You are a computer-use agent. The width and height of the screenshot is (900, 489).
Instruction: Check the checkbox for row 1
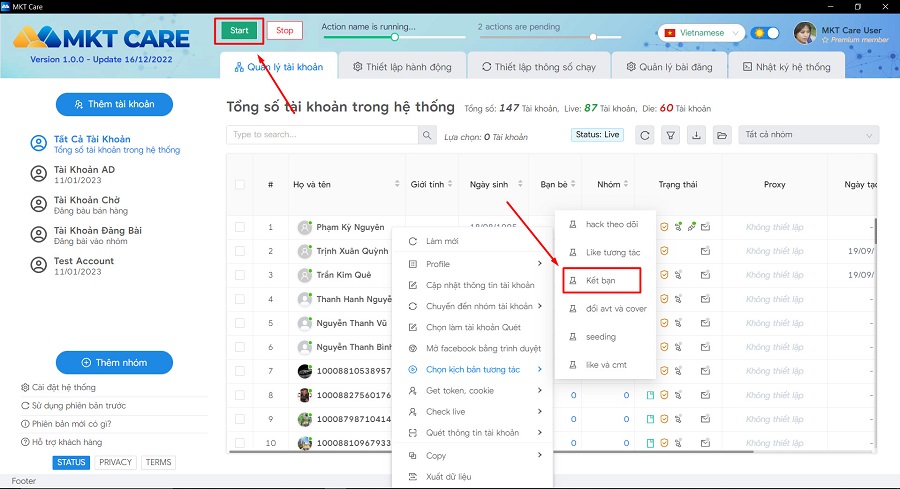click(240, 227)
